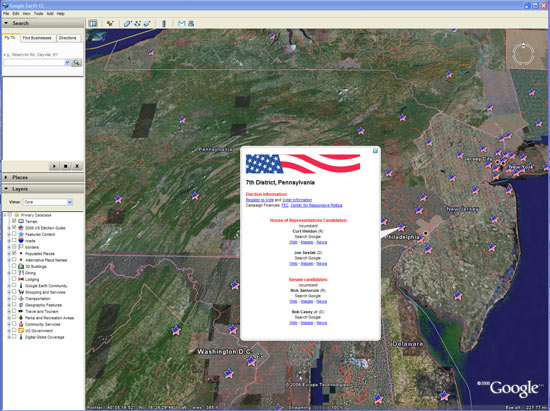Expand the Geographic Features tree node
The height and width of the screenshot is (411, 550).
coord(9,305)
